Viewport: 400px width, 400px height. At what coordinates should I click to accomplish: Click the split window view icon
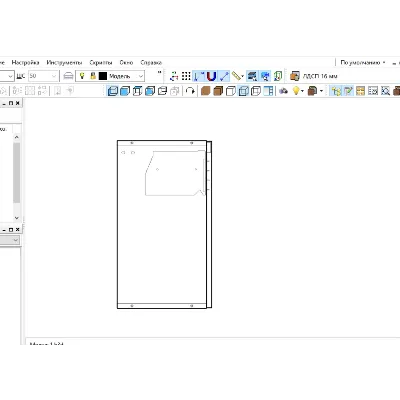coord(268,91)
